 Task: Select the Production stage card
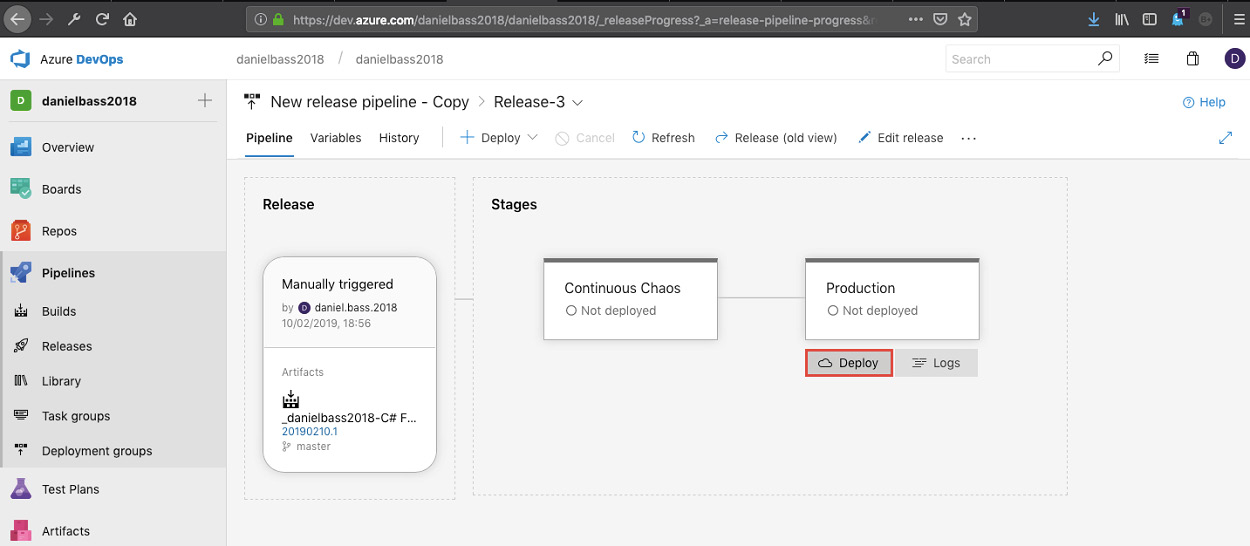(892, 299)
